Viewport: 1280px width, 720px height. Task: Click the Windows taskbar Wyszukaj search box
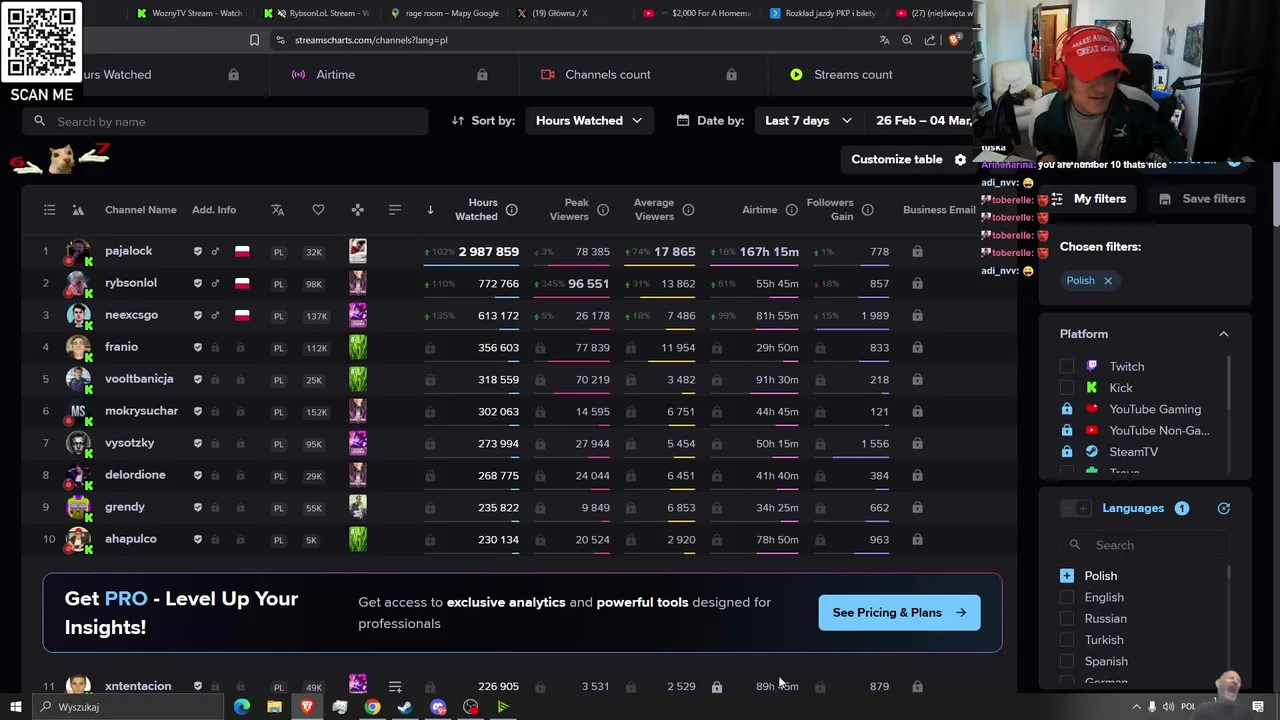pos(130,707)
